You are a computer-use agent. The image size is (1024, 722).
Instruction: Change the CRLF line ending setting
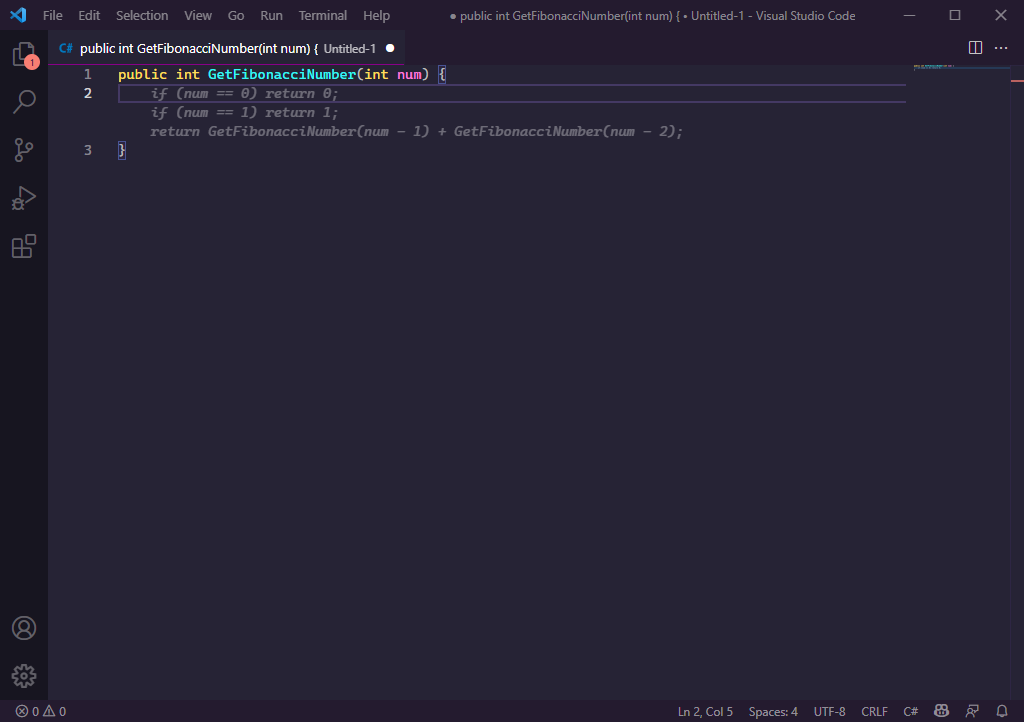point(874,711)
